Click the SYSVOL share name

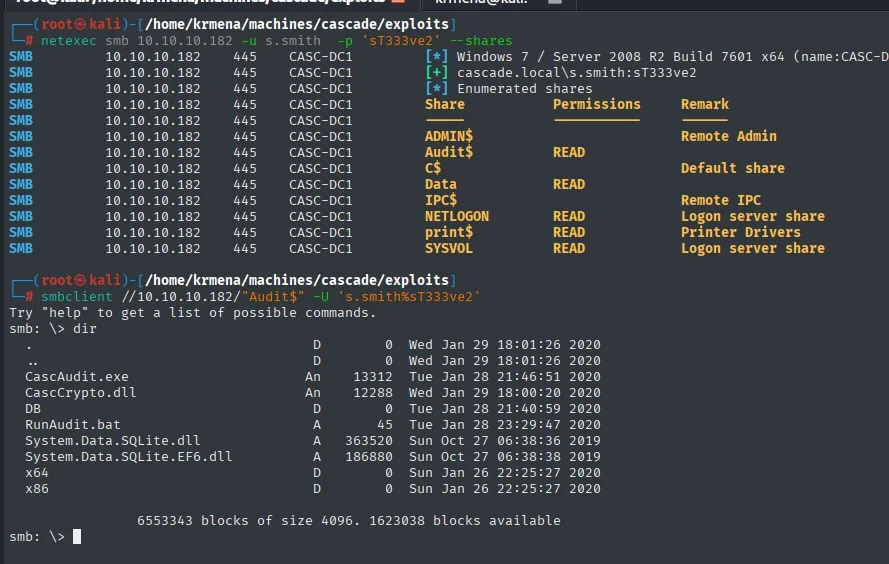(449, 248)
